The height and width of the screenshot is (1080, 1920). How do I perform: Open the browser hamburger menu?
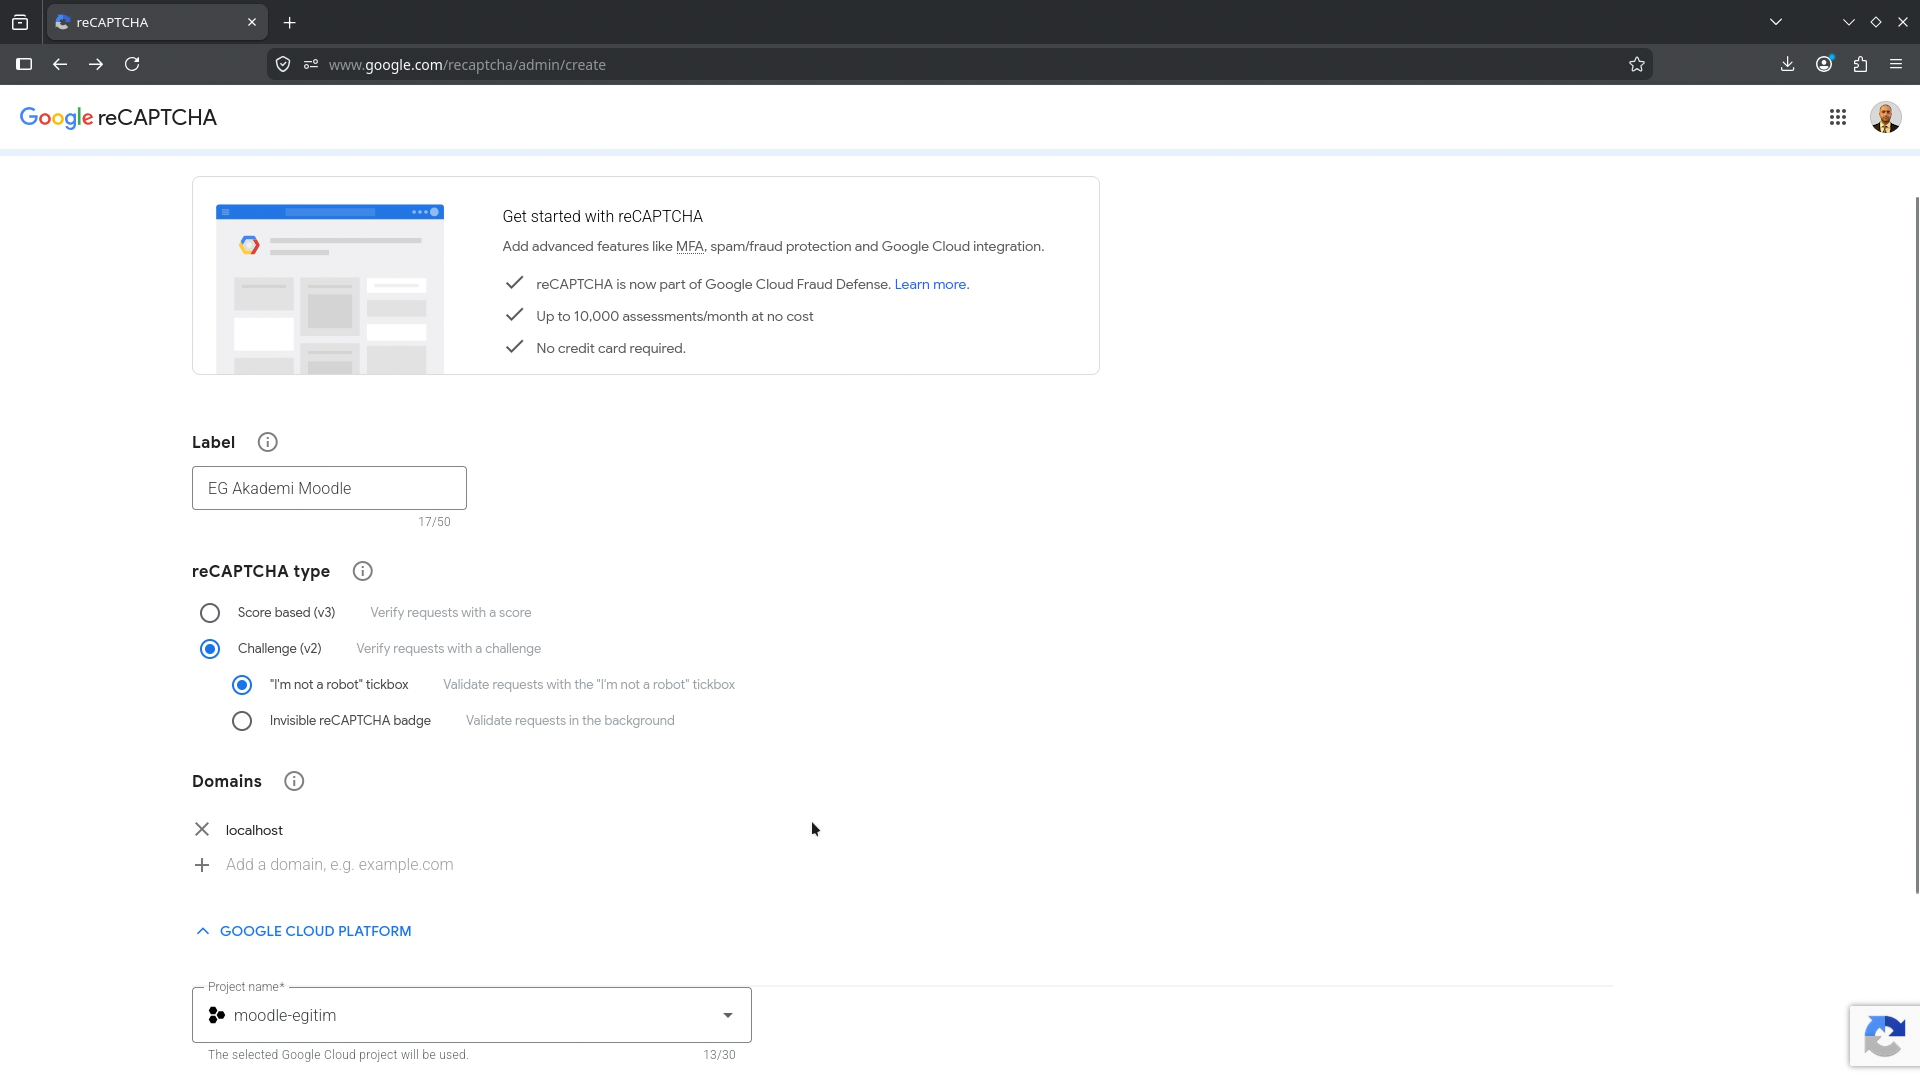[x=1896, y=65]
